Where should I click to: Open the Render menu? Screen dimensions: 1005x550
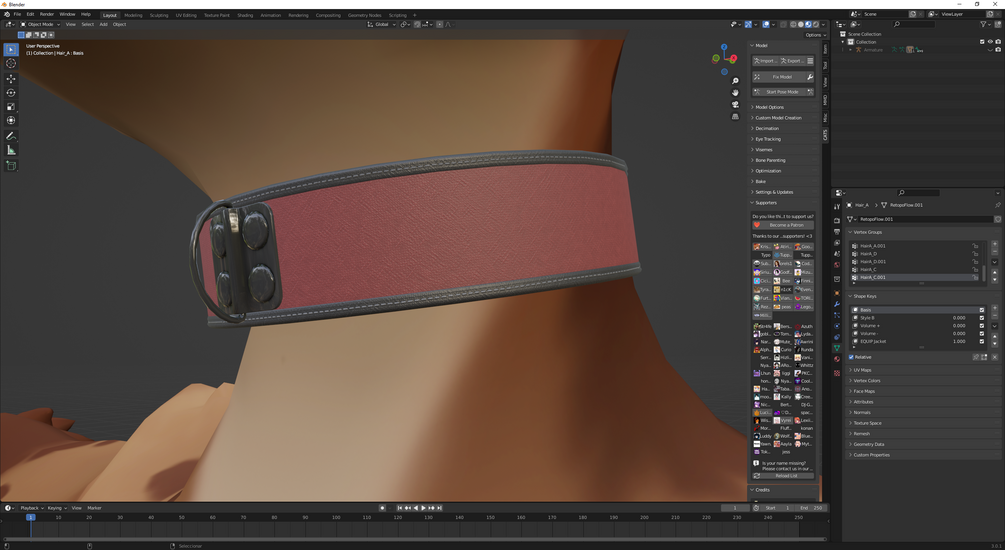[x=47, y=14]
